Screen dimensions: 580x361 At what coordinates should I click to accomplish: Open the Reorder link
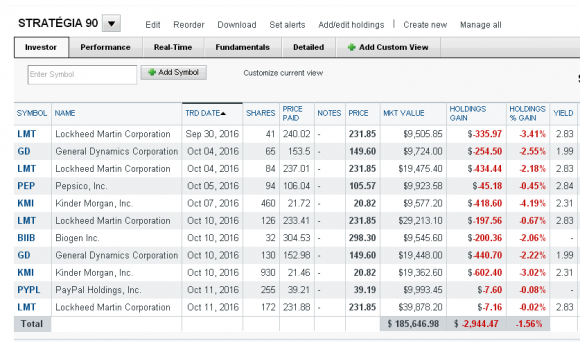coord(189,25)
